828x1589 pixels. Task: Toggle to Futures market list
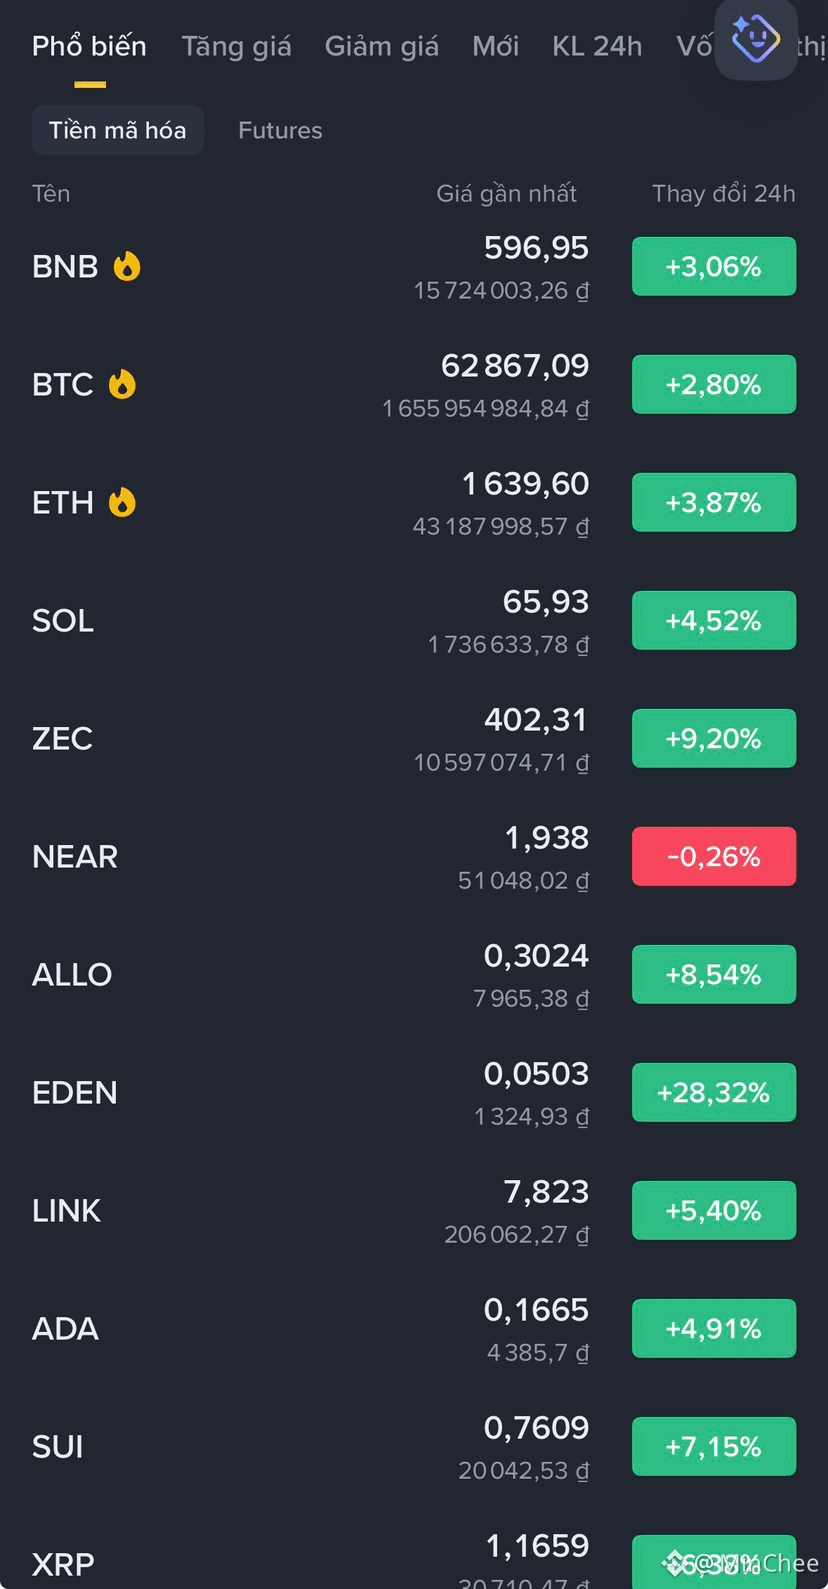coord(280,130)
